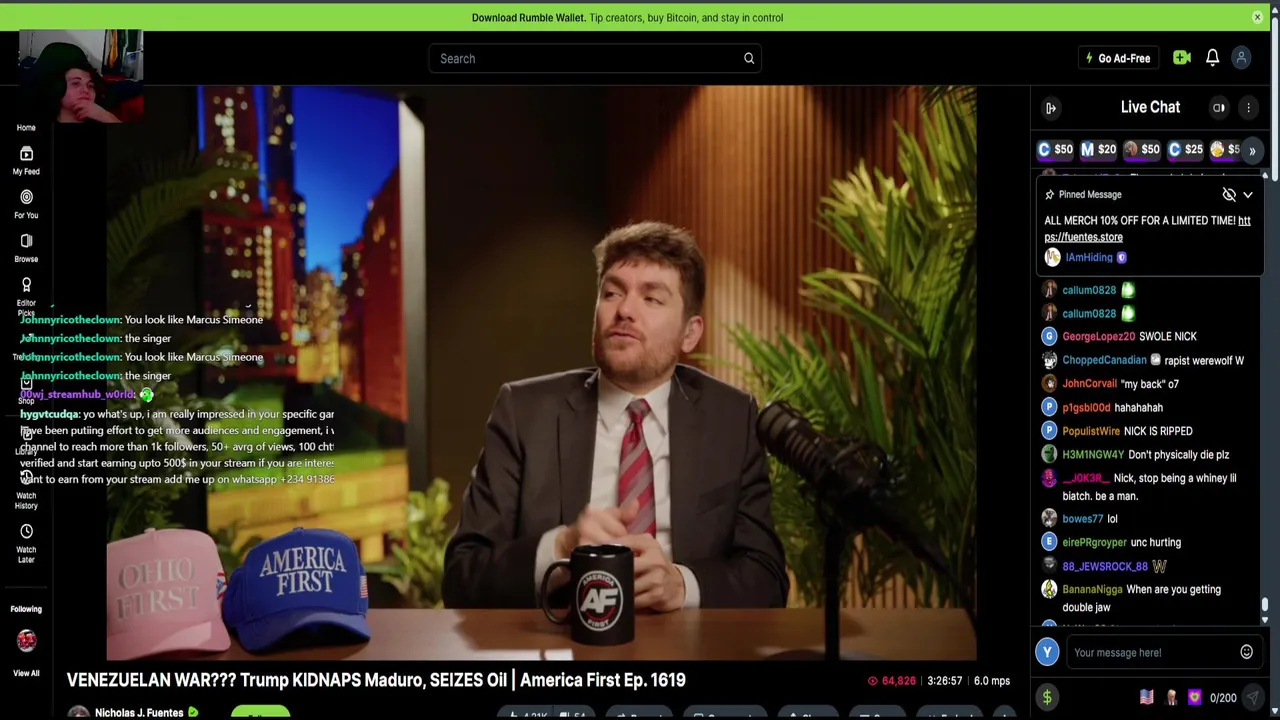Viewport: 1280px width, 720px height.
Task: Click the search magnifier icon
Action: (749, 58)
